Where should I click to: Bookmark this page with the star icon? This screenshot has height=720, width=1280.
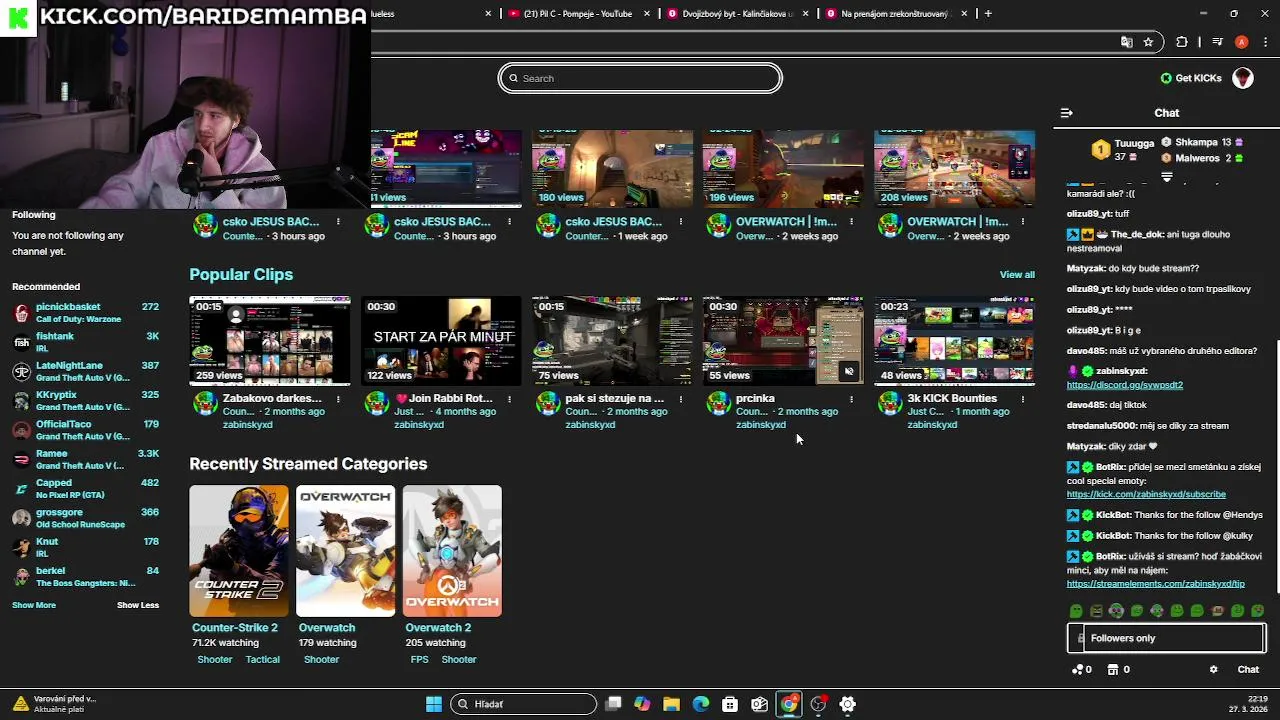tap(1148, 42)
